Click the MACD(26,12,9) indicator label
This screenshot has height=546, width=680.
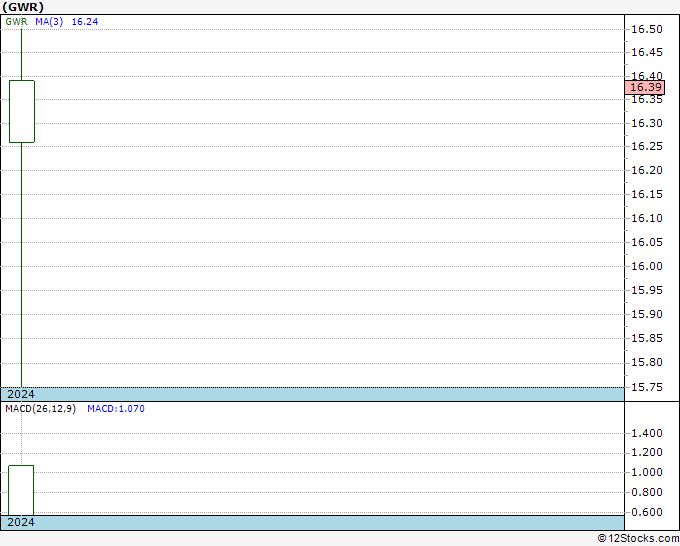[x=40, y=409]
